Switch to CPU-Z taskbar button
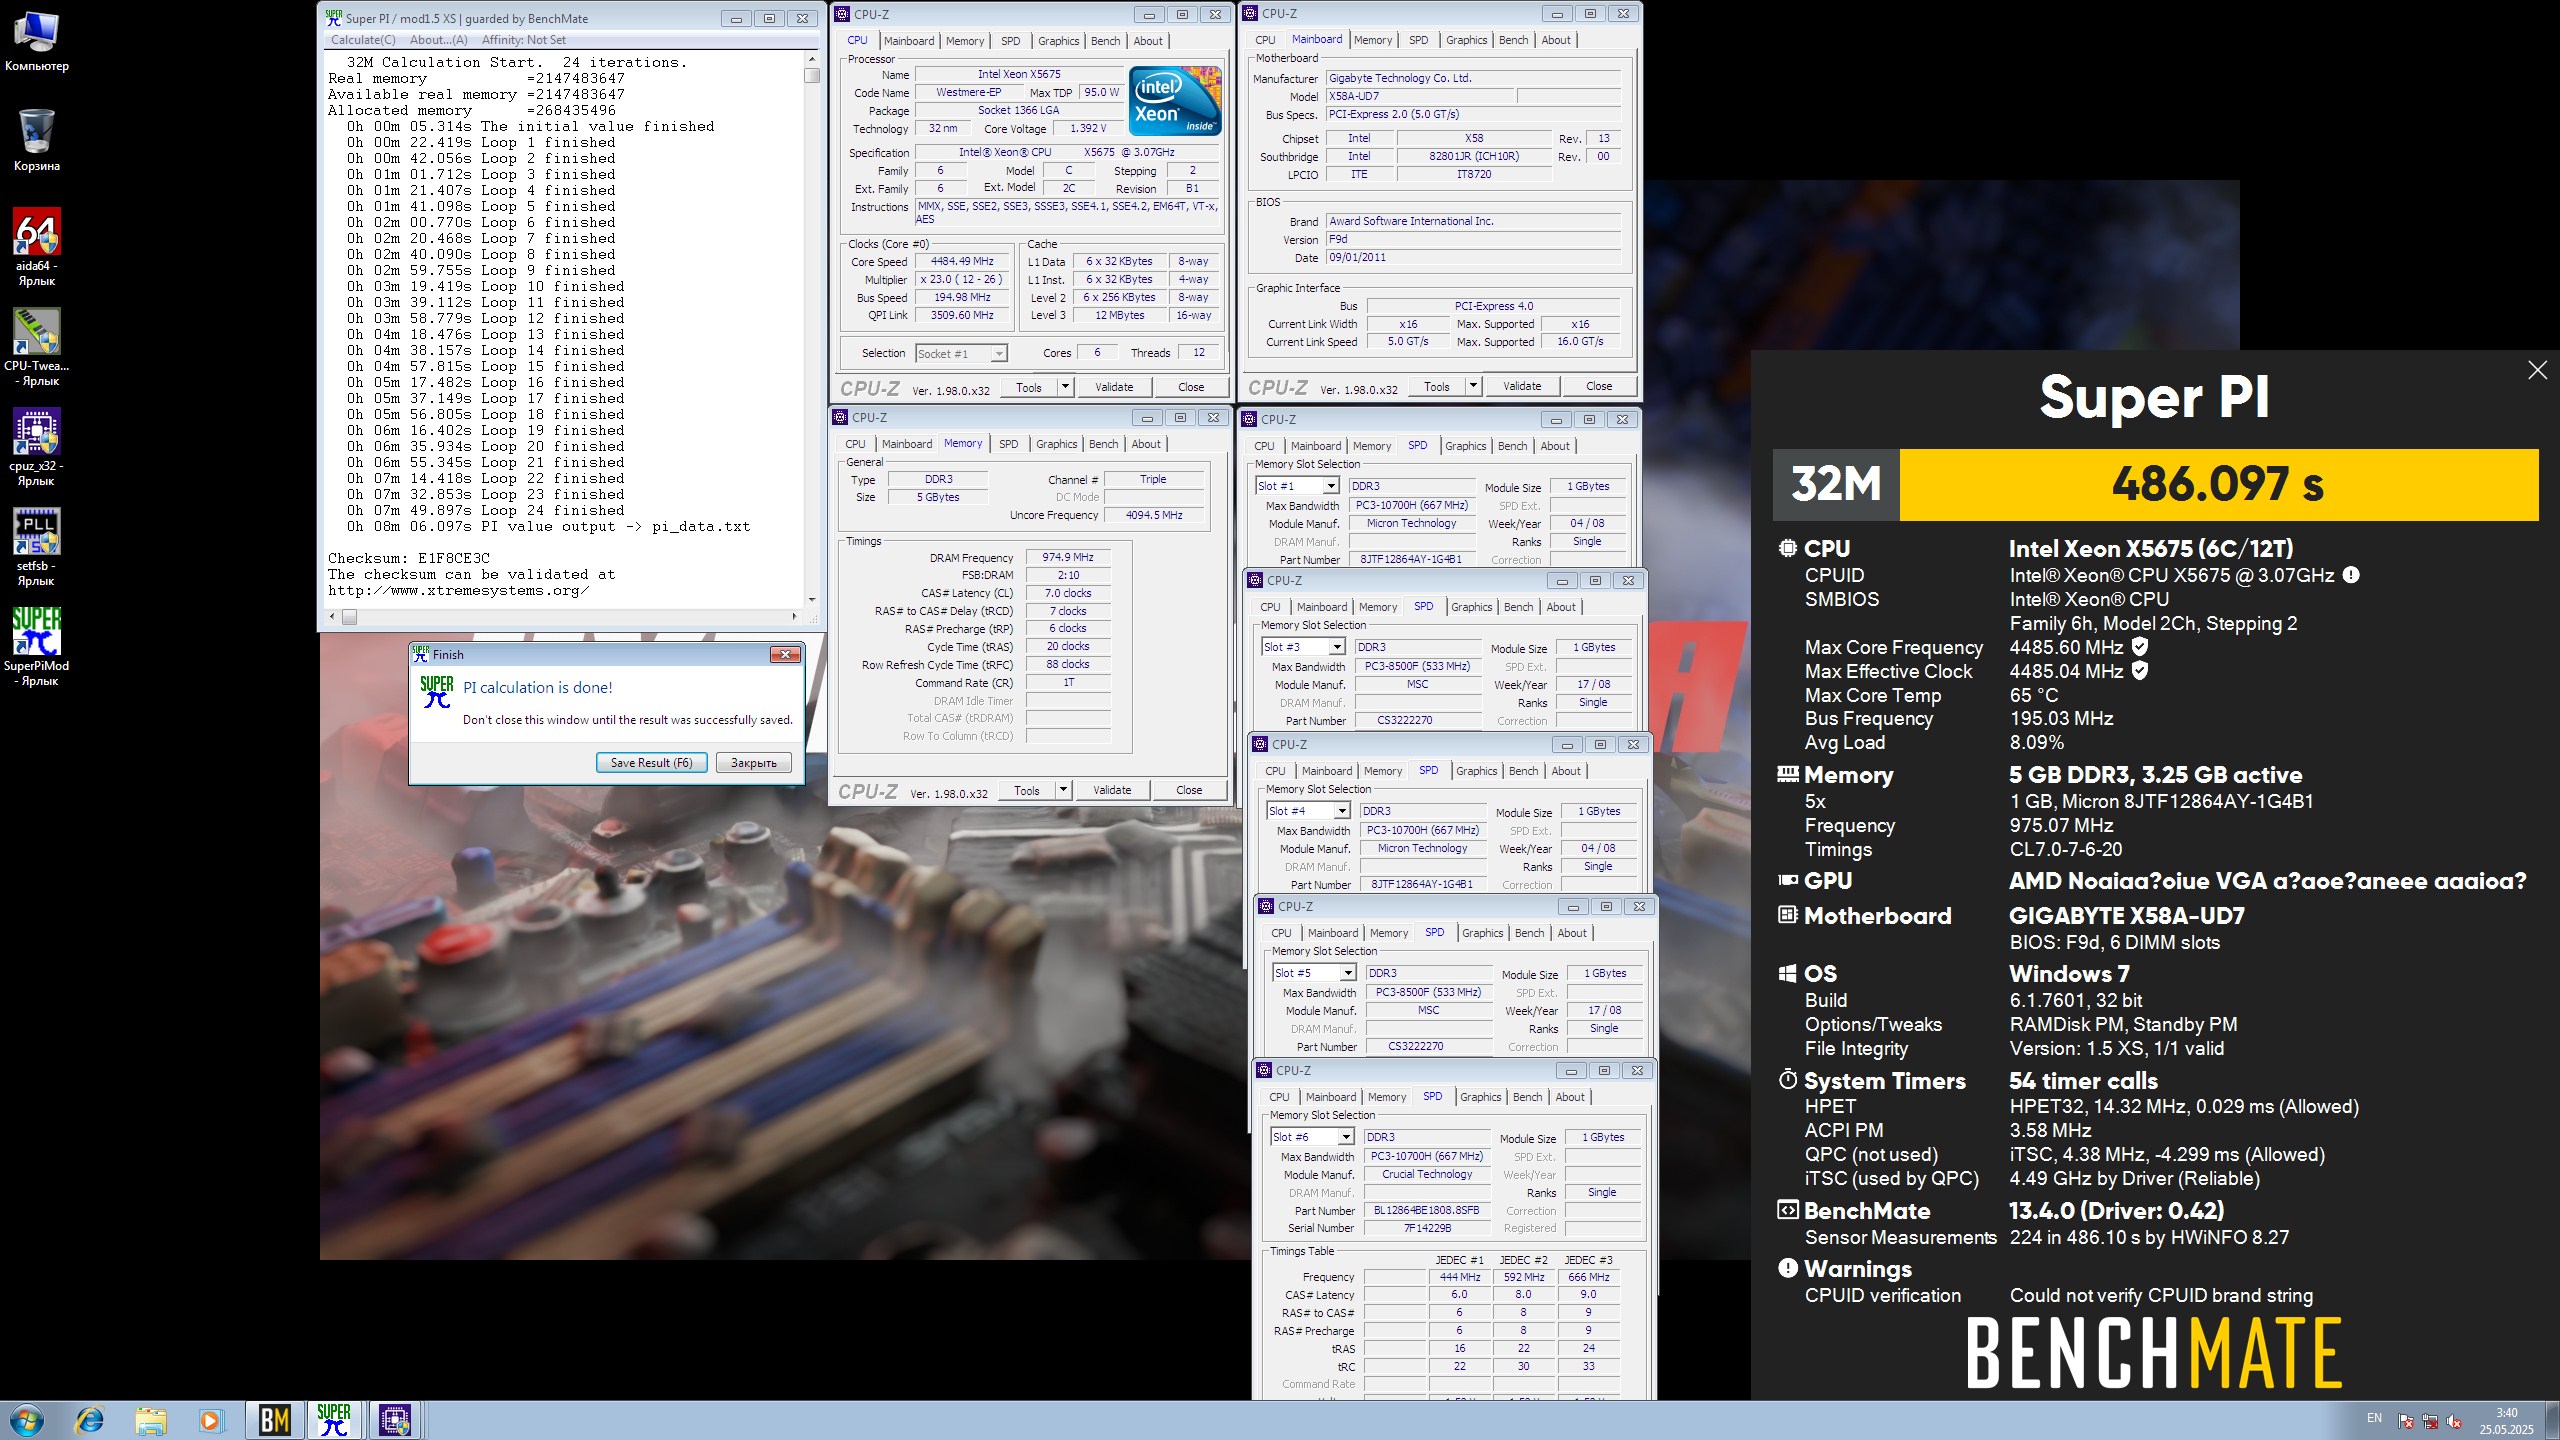Image resolution: width=2560 pixels, height=1440 pixels. [x=395, y=1420]
